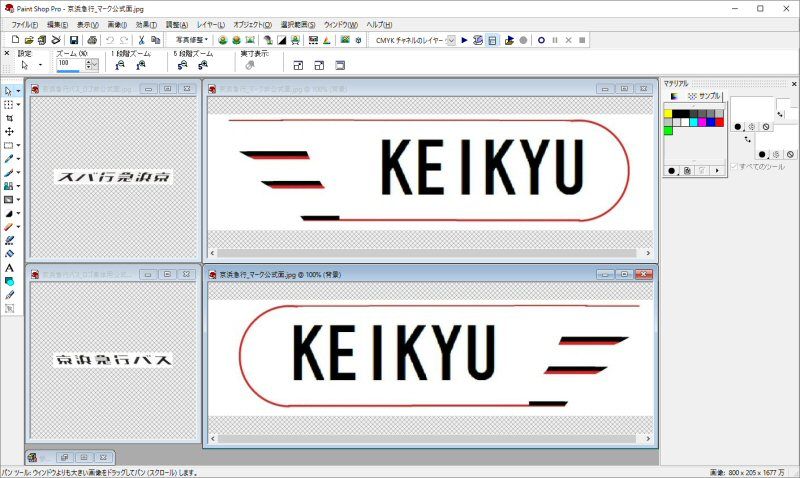
Task: Toggle the foreground texture button
Action: [x=752, y=127]
